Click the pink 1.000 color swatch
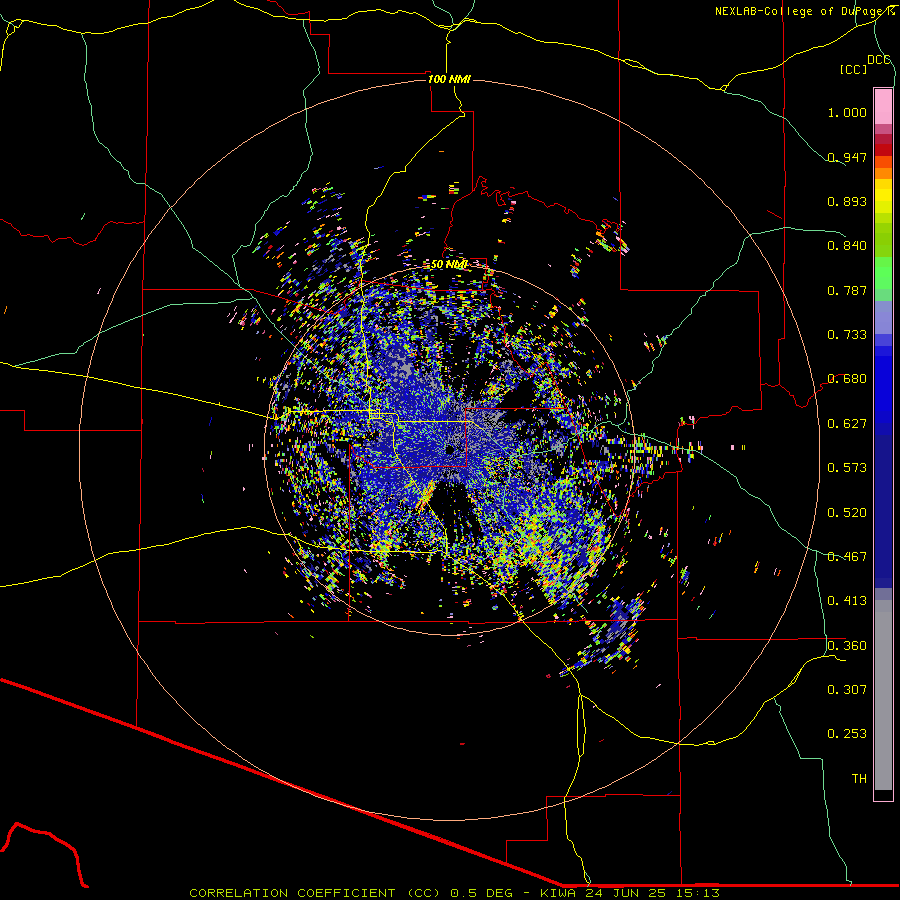The image size is (900, 900). pos(883,107)
